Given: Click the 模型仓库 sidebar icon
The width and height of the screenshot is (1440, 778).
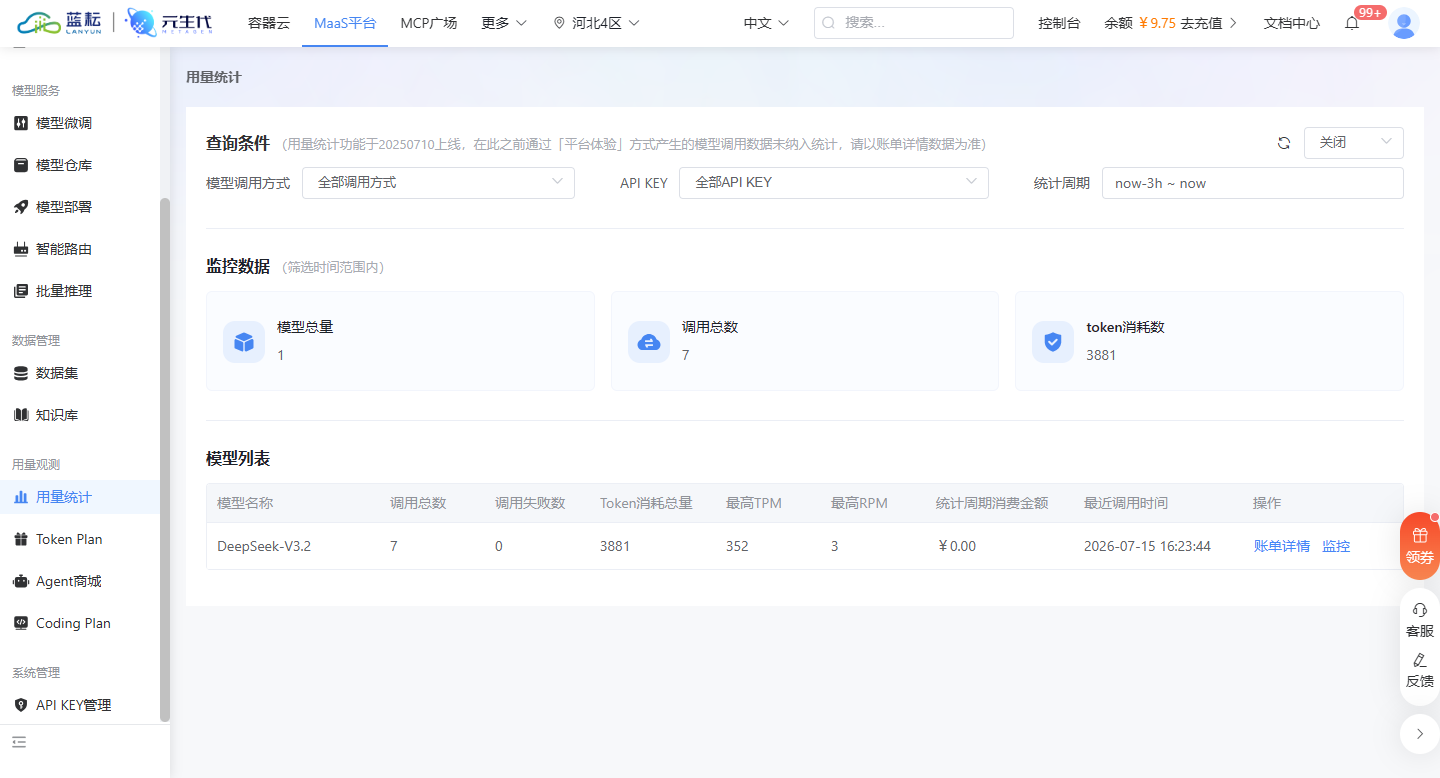Looking at the screenshot, I should (20, 165).
